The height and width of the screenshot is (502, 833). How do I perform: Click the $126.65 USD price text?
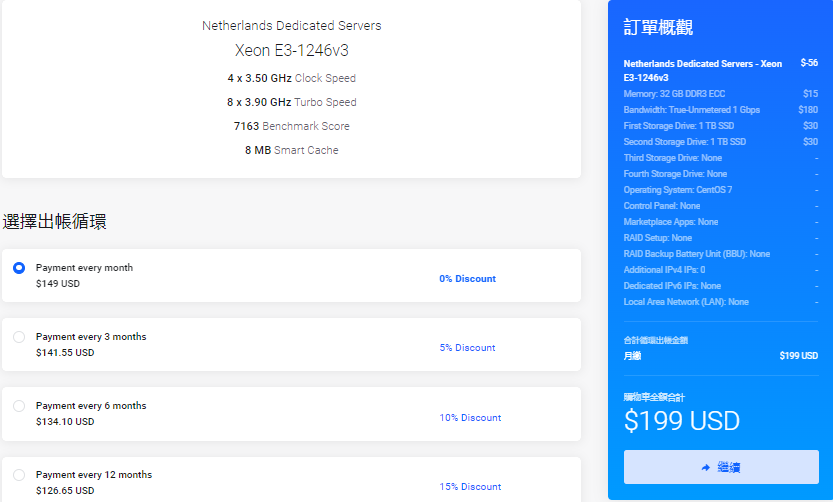coord(65,491)
